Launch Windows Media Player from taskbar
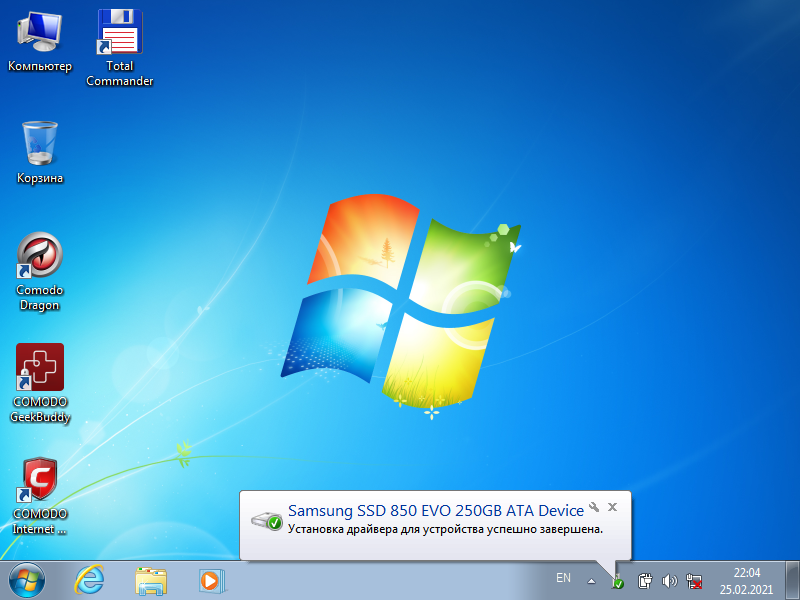 [x=212, y=581]
